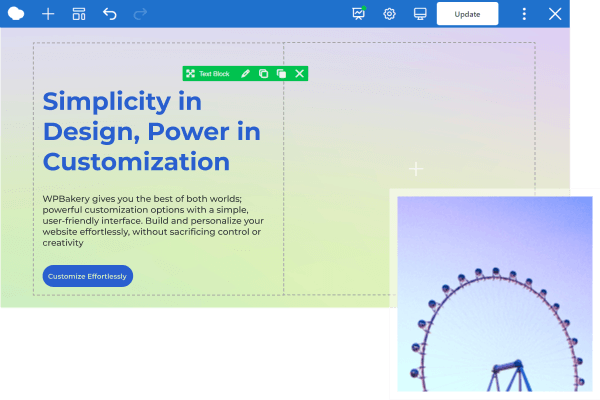Undo the last change

[x=109, y=14]
